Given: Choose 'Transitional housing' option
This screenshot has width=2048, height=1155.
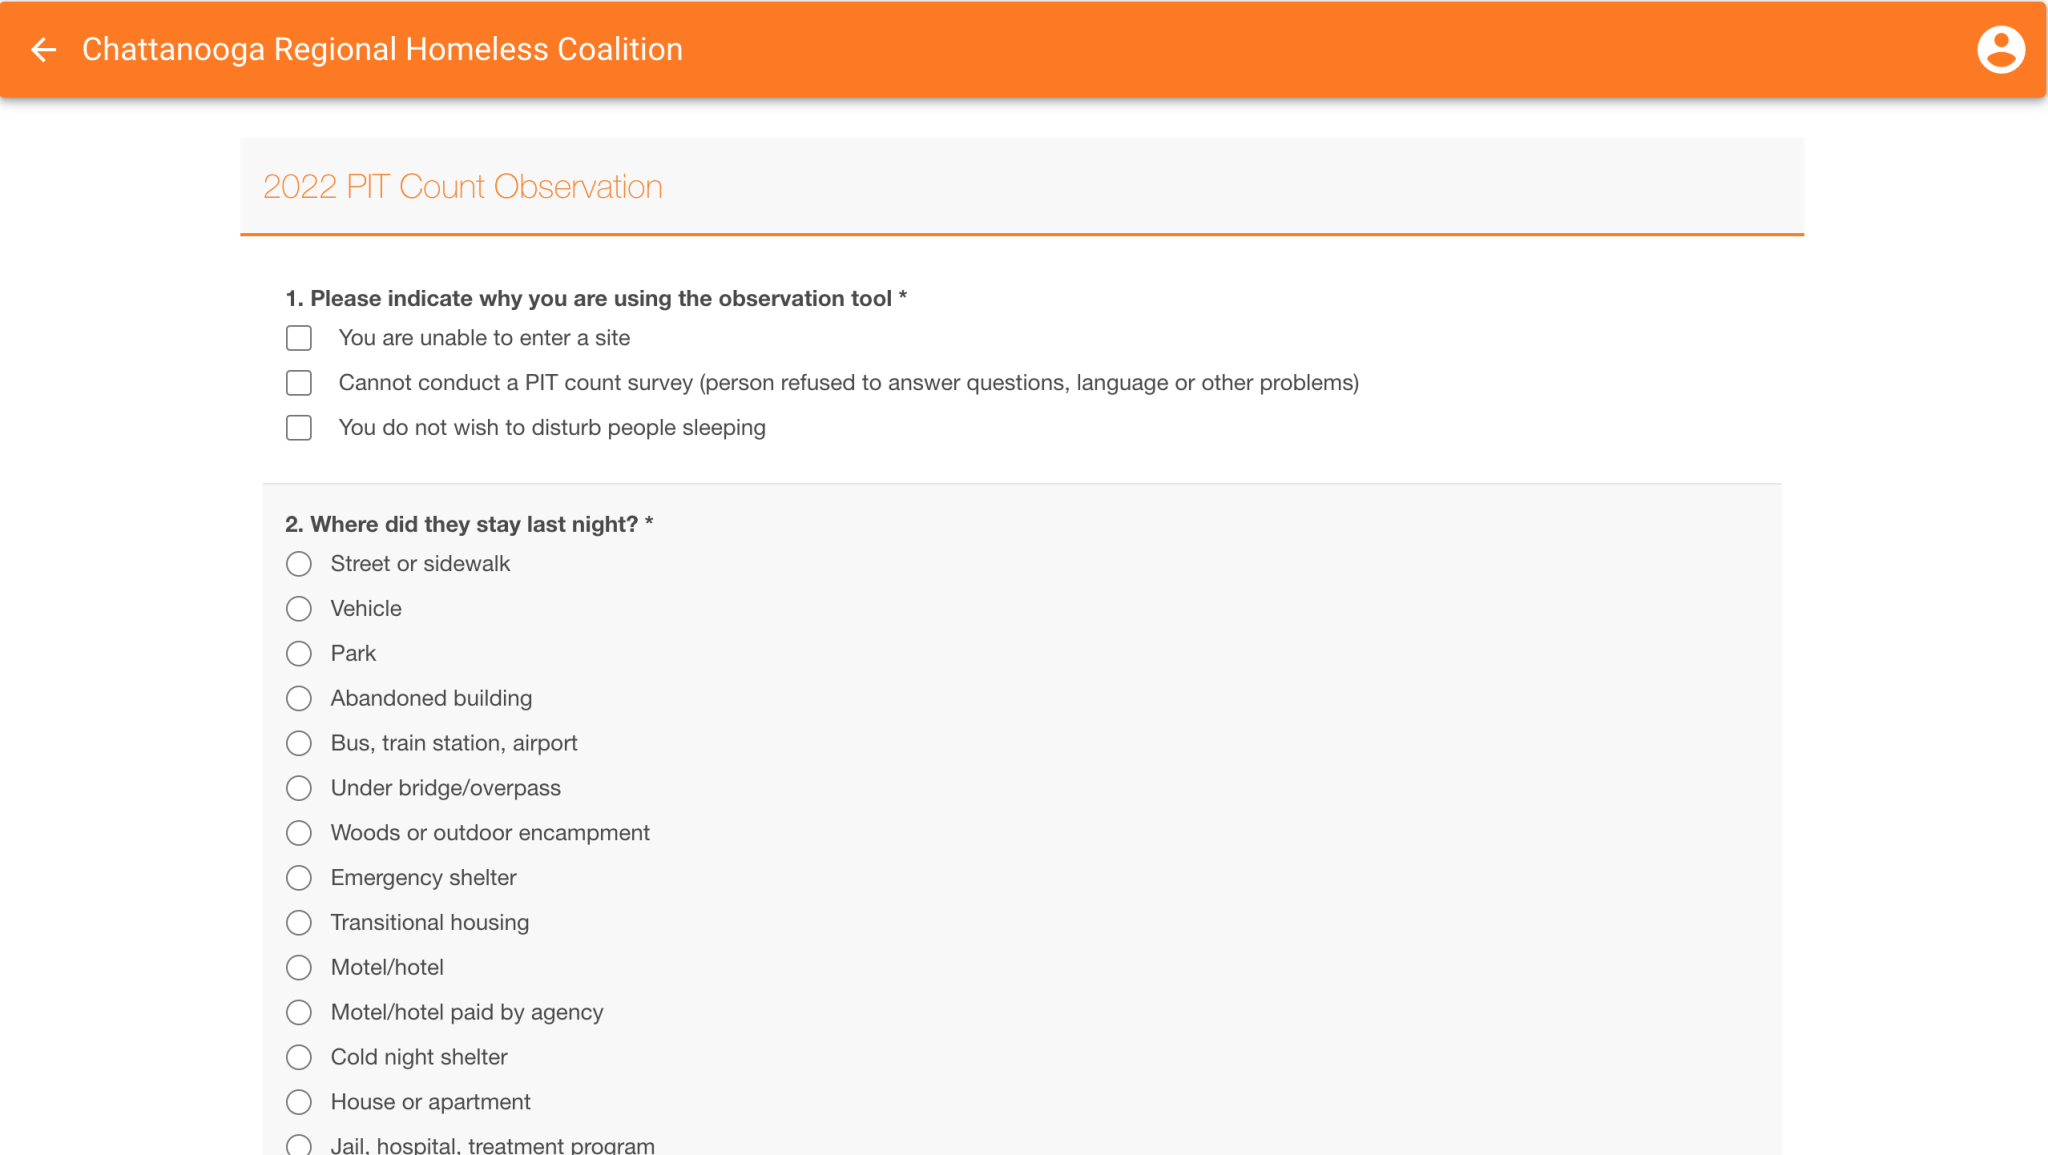Looking at the screenshot, I should tap(298, 922).
